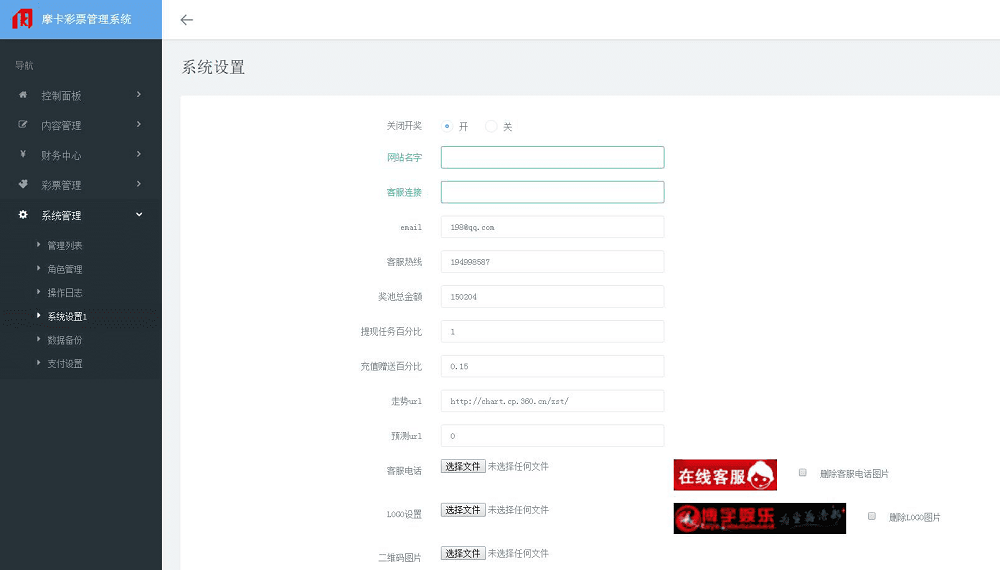The image size is (1000, 570).
Task: Select the 开 radio button
Action: click(446, 126)
